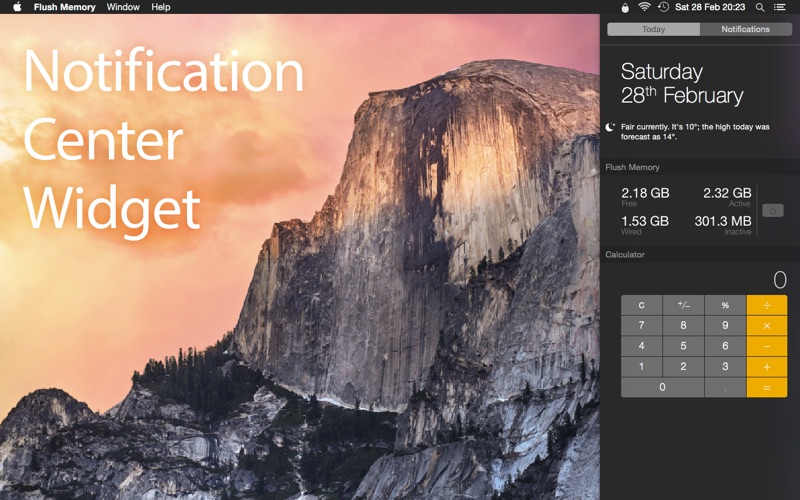The height and width of the screenshot is (500, 800).
Task: Tap calculator digit 6
Action: [725, 346]
